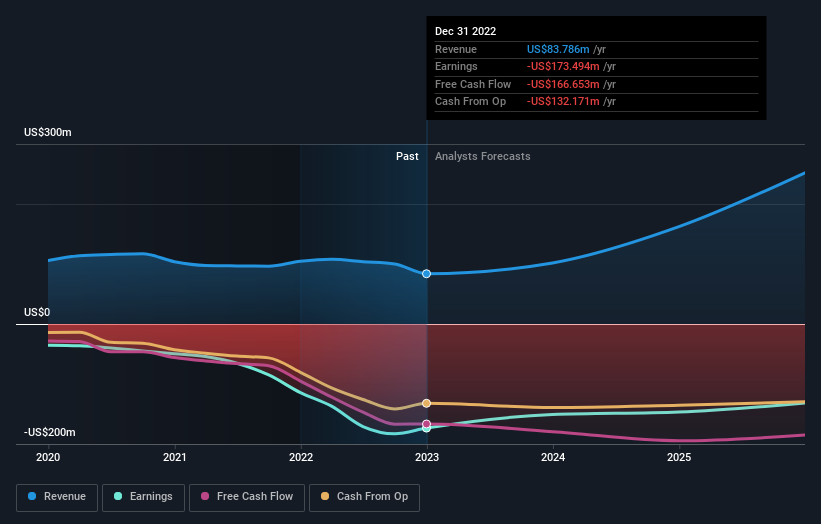This screenshot has height=524, width=821.
Task: Click the Past label
Action: (407, 156)
